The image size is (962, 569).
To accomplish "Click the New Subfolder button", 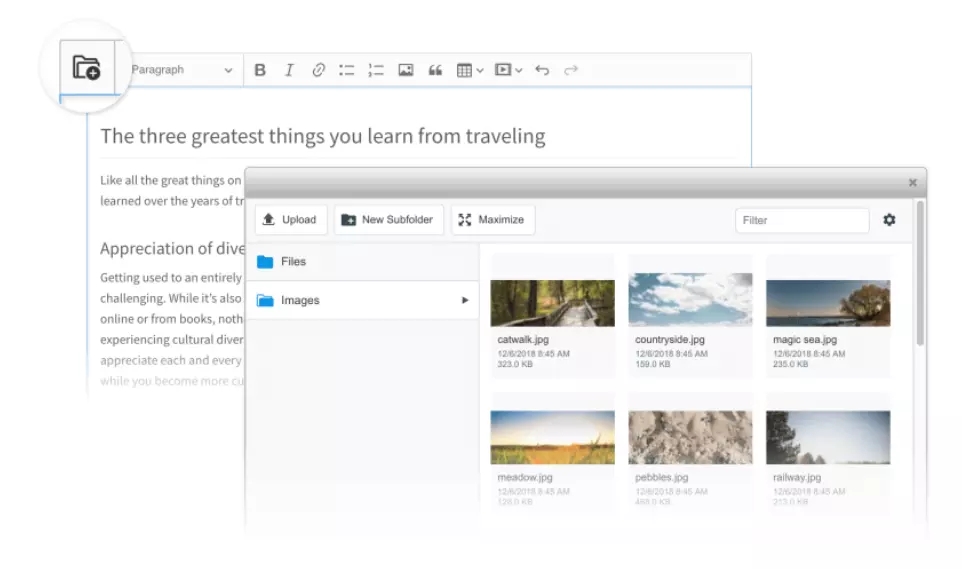I will [x=388, y=220].
